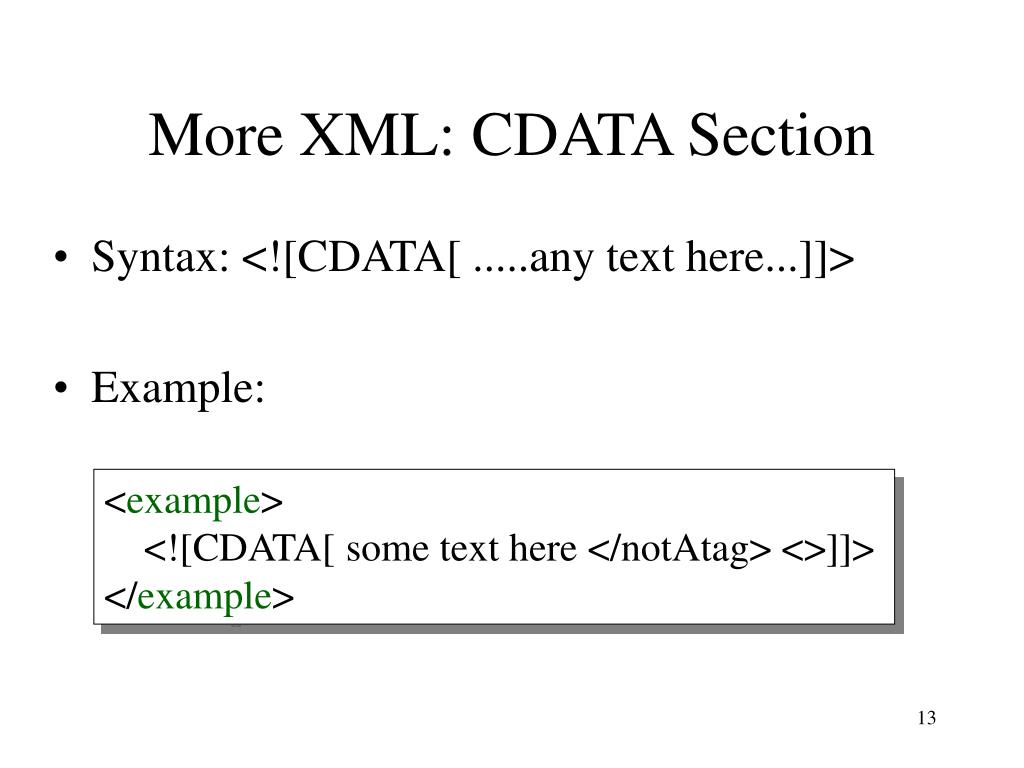Click the slide title 'More XML: CDATA Section'
Viewport: 1024px width, 768px height.
click(x=511, y=135)
